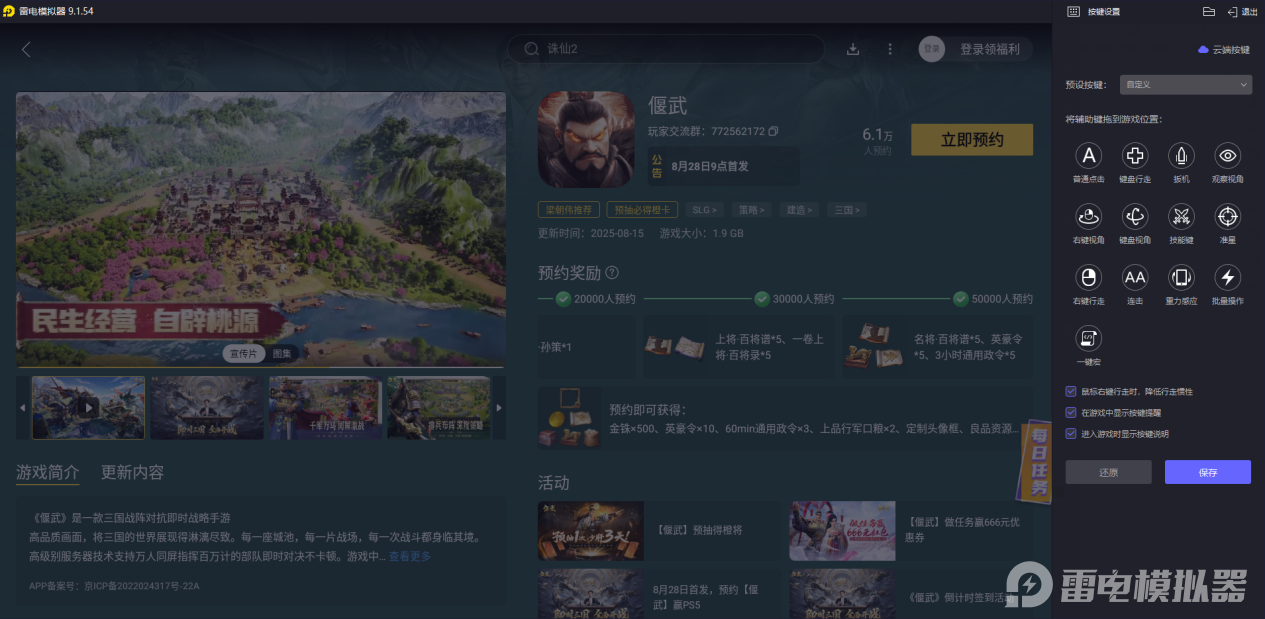Open the 【偃武】倒计时签到 activity
The width and height of the screenshot is (1265, 619).
(x=909, y=595)
